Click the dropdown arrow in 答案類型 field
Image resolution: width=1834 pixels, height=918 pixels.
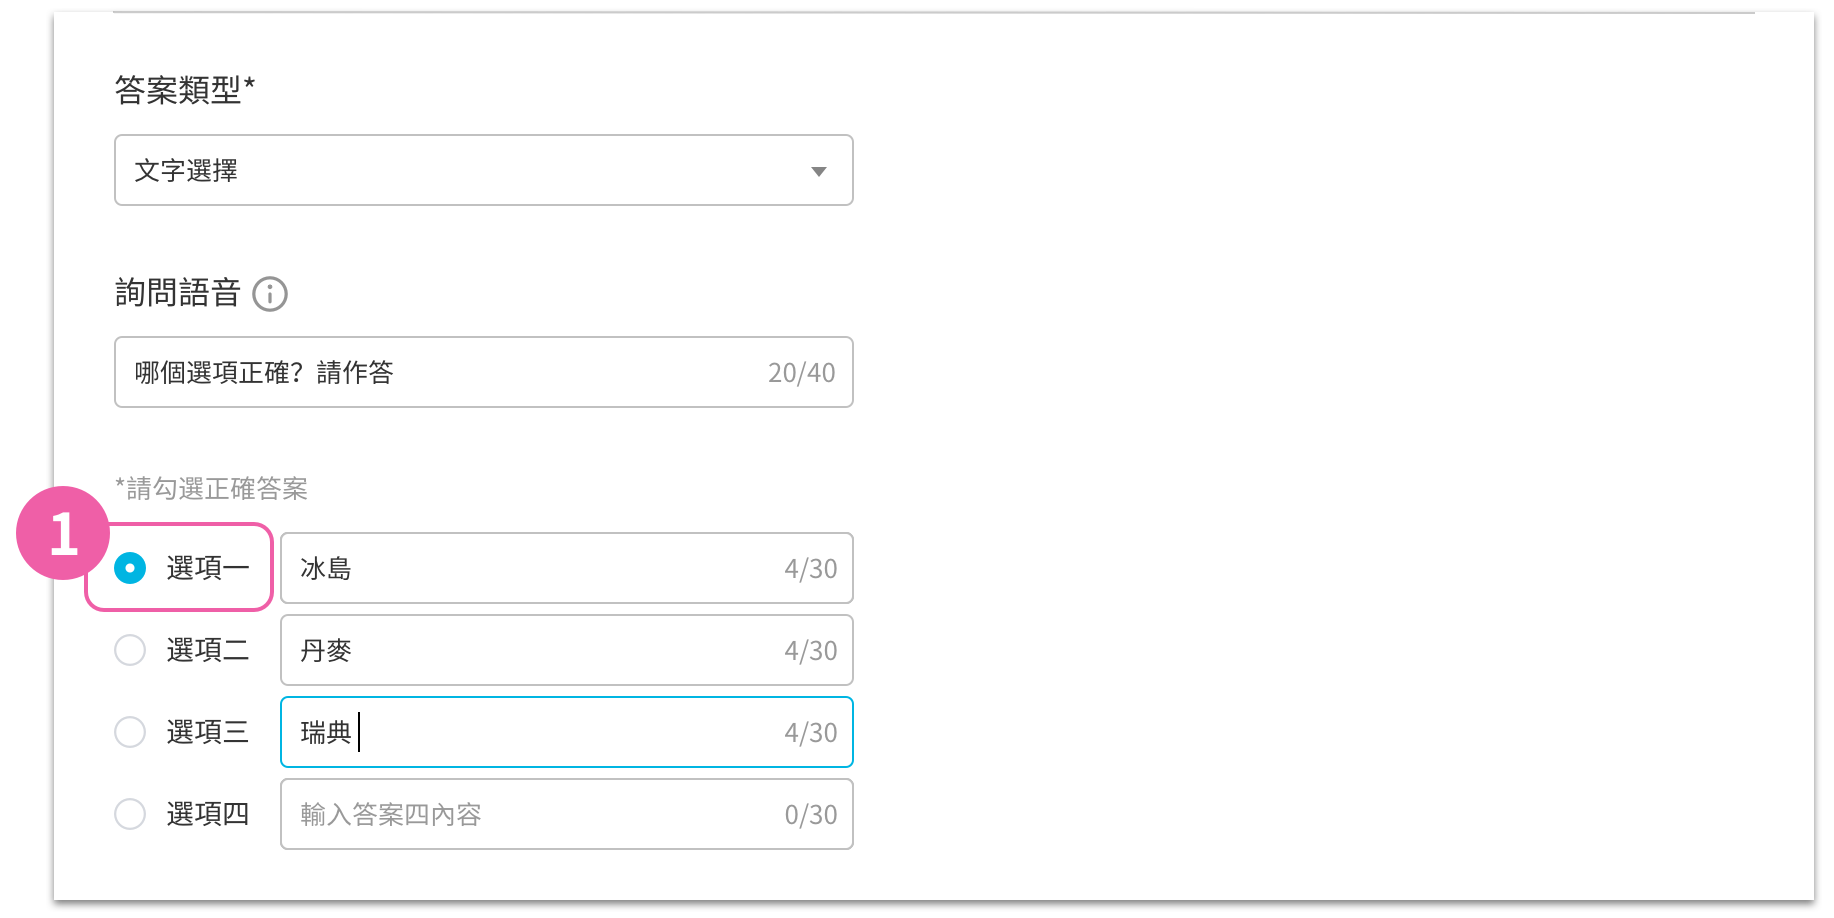pos(819,171)
